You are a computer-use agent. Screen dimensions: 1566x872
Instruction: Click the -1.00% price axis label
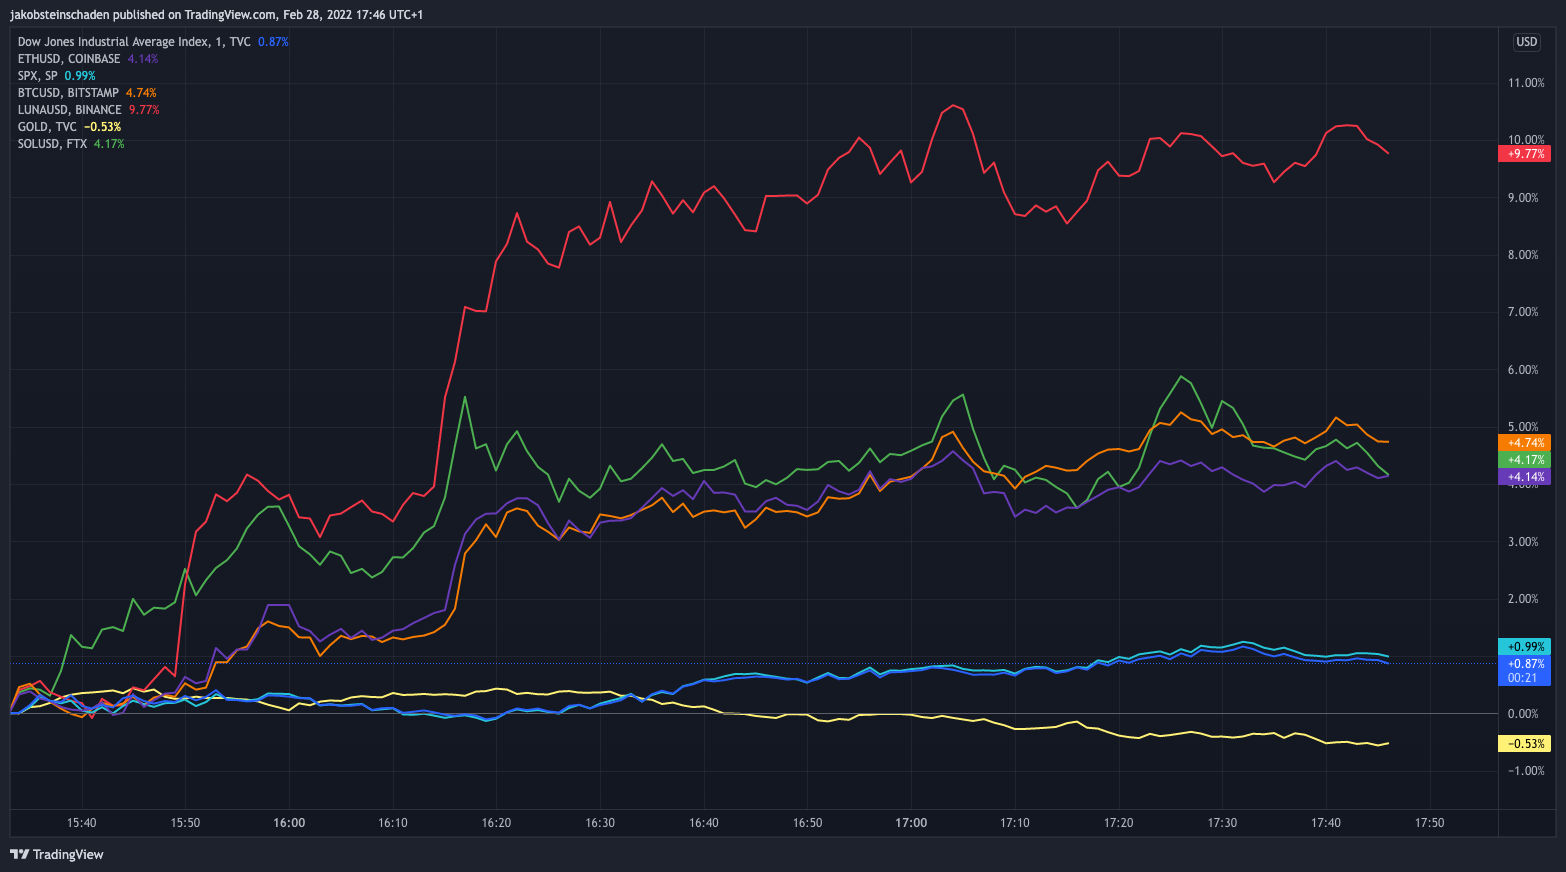(1526, 771)
